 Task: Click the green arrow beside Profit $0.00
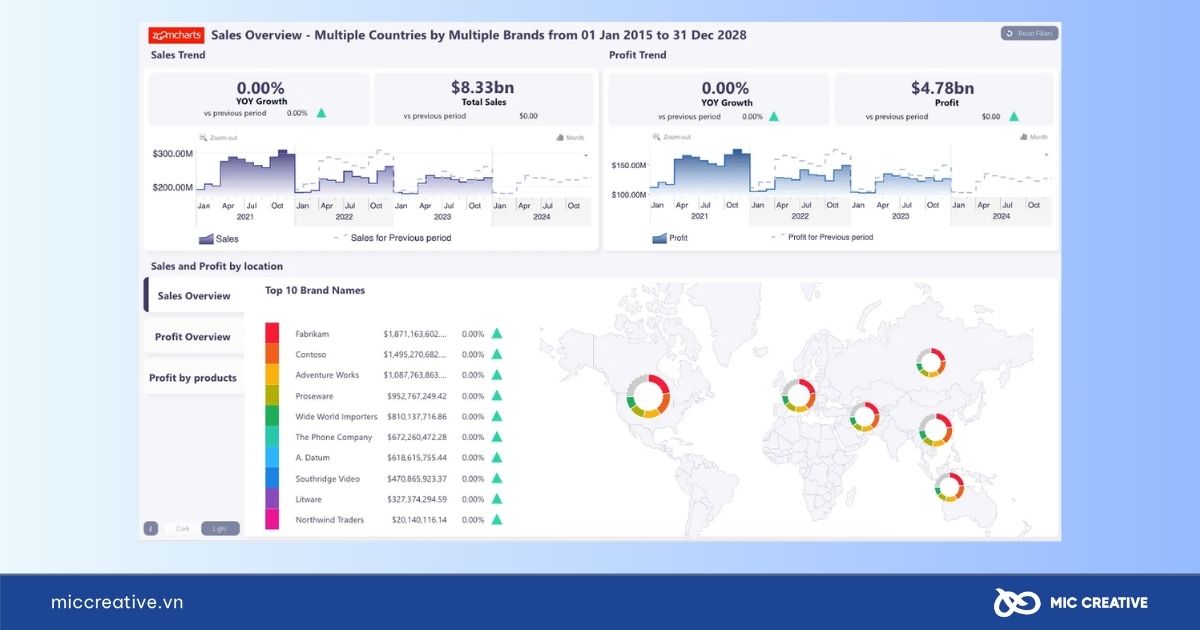click(x=1014, y=116)
